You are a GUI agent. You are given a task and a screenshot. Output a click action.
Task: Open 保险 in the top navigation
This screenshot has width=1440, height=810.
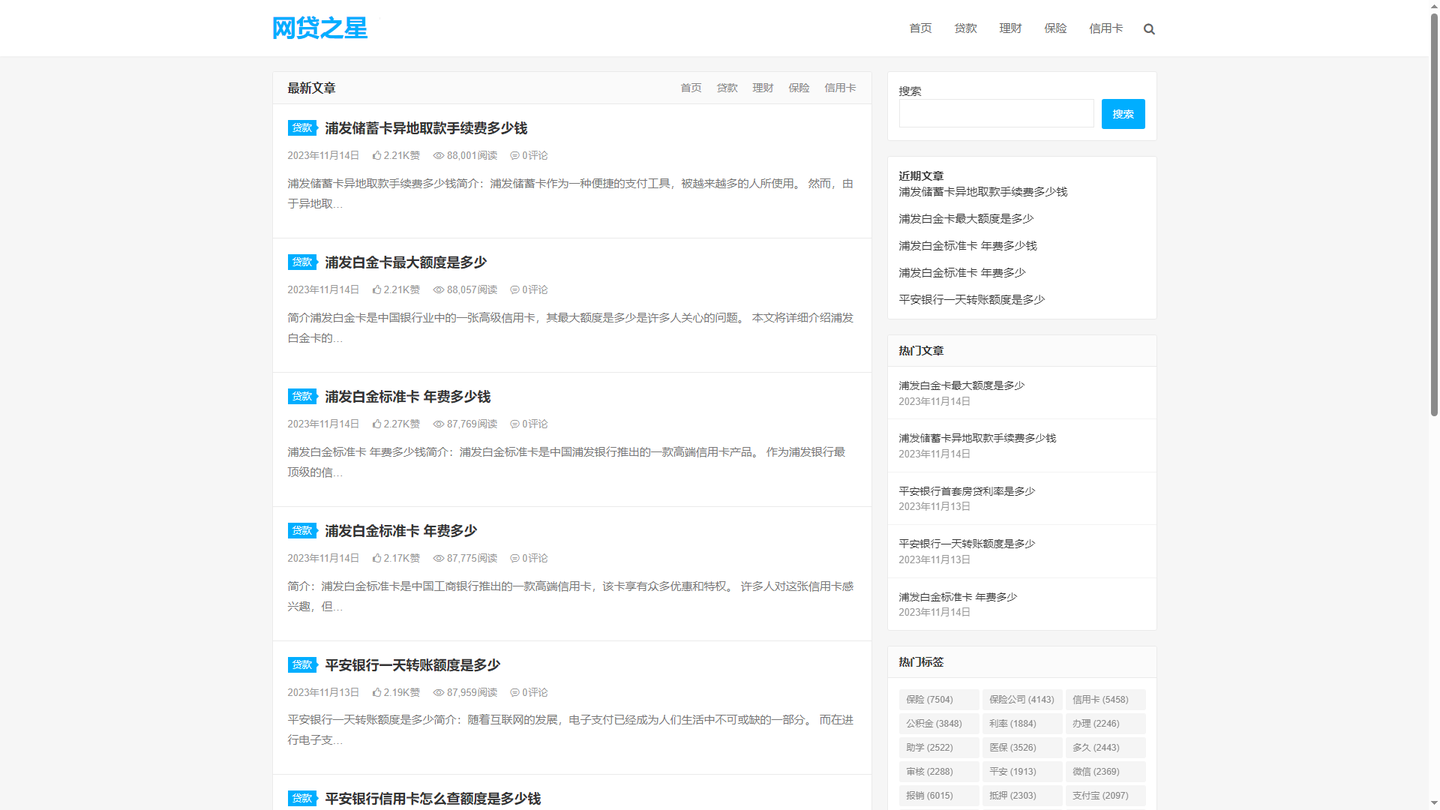point(1055,28)
